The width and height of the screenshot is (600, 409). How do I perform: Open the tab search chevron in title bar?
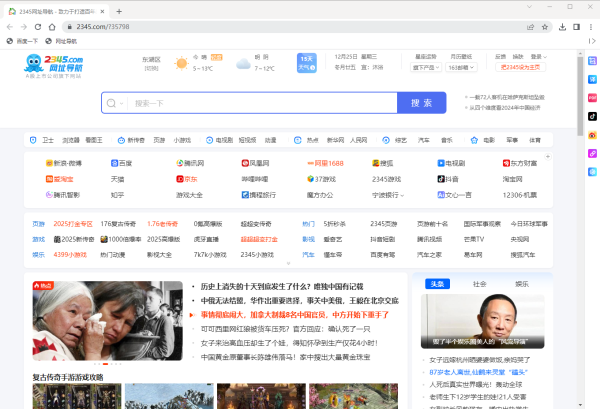coord(530,7)
